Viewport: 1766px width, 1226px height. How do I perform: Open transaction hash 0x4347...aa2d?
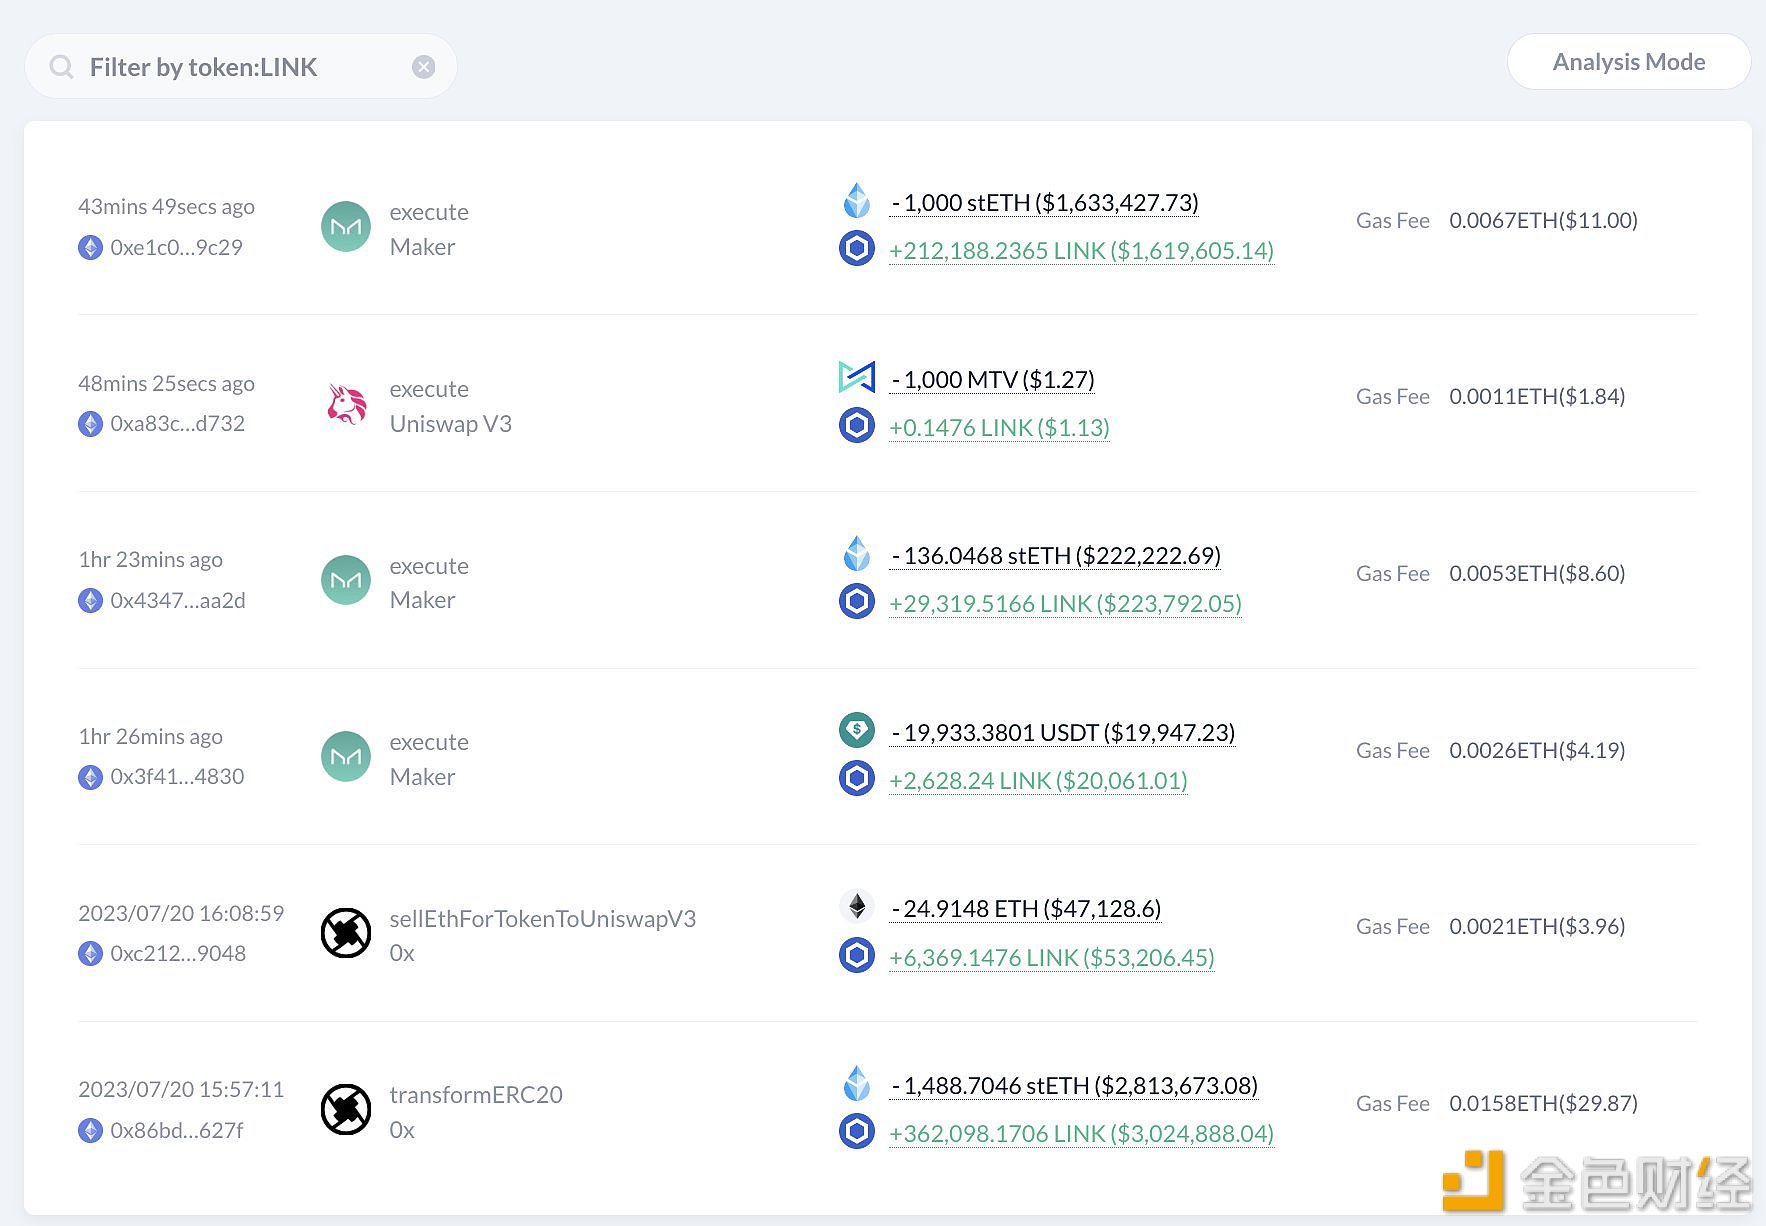[x=178, y=600]
